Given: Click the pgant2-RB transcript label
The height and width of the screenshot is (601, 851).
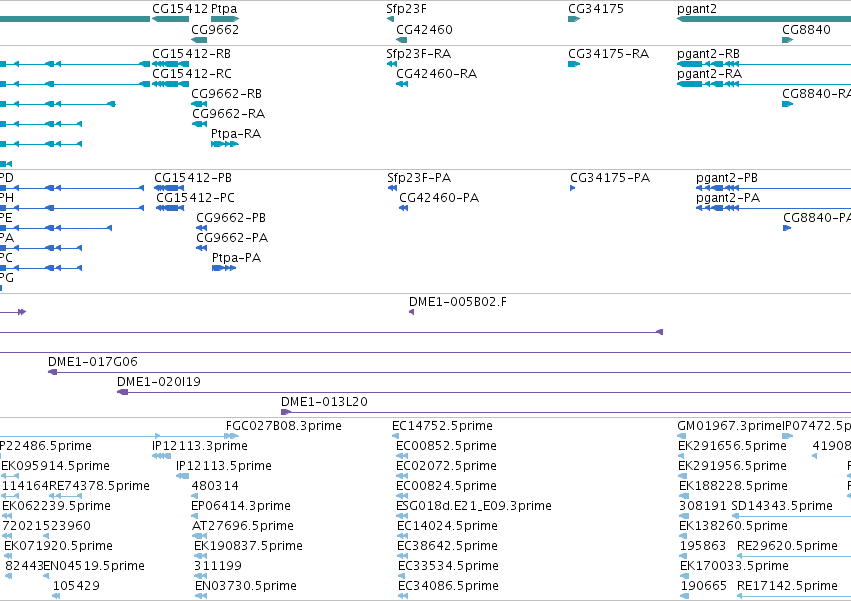Looking at the screenshot, I should coord(708,54).
